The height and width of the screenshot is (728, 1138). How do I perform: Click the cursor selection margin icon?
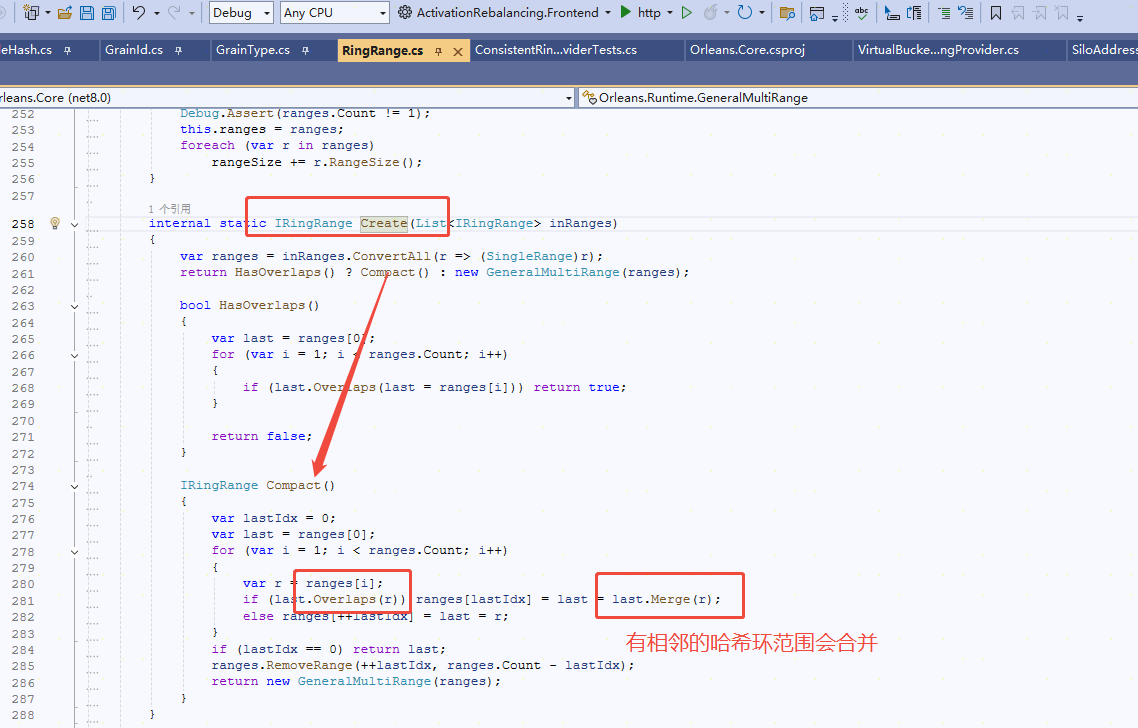point(893,13)
